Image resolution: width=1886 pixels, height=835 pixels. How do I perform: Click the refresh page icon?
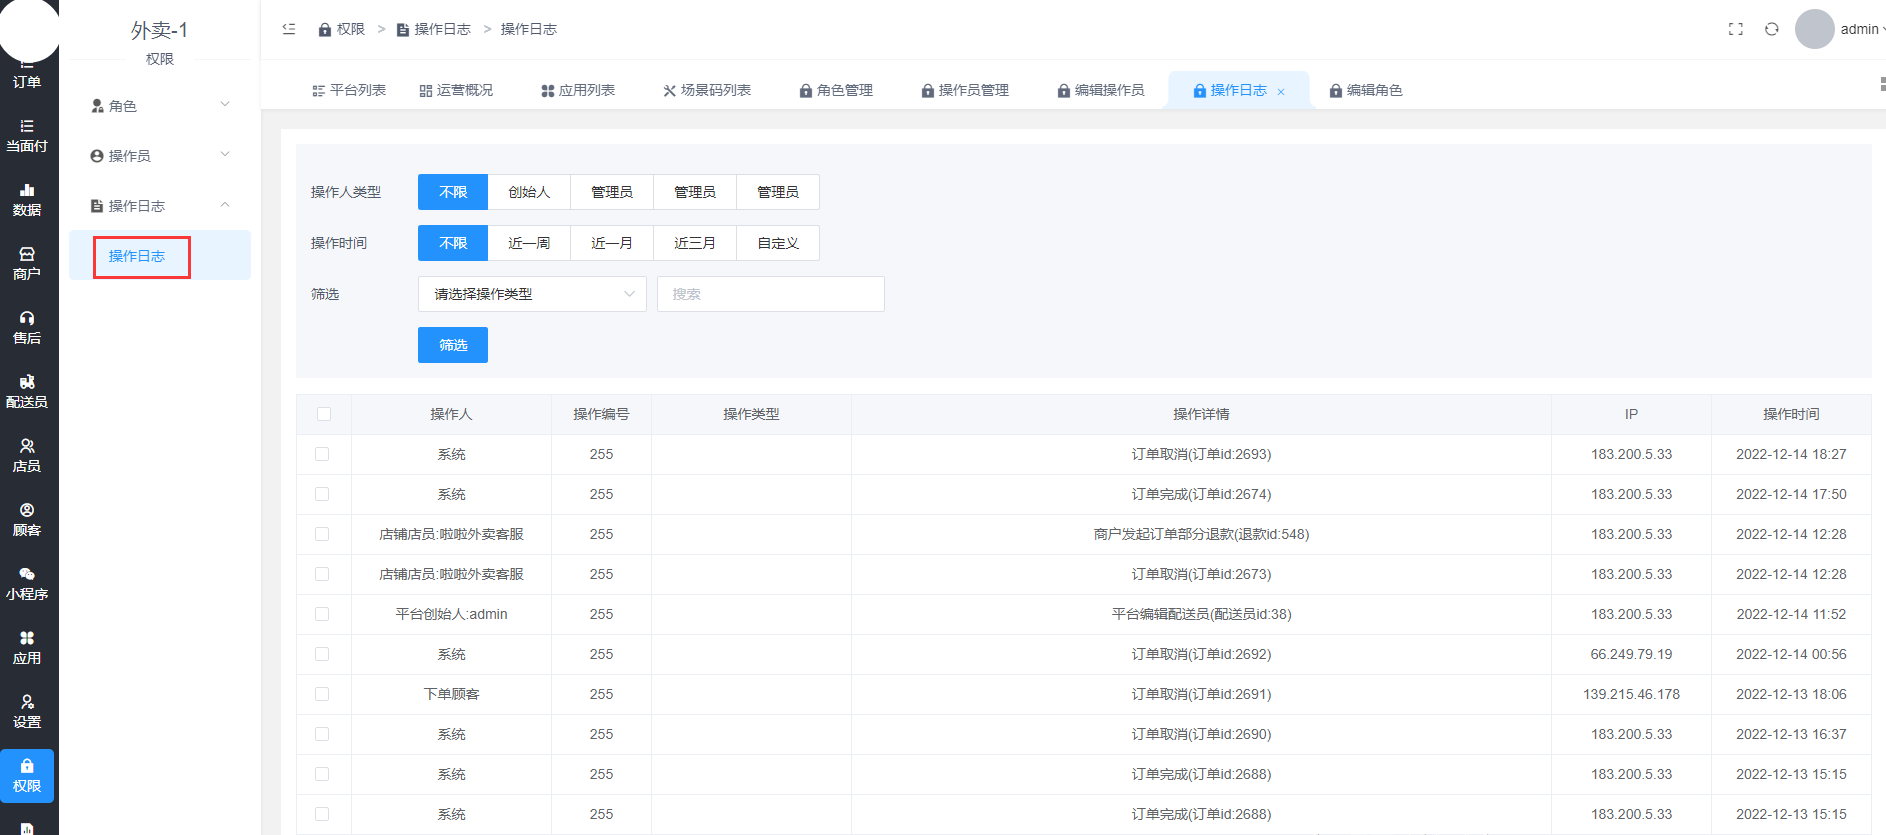click(1771, 29)
